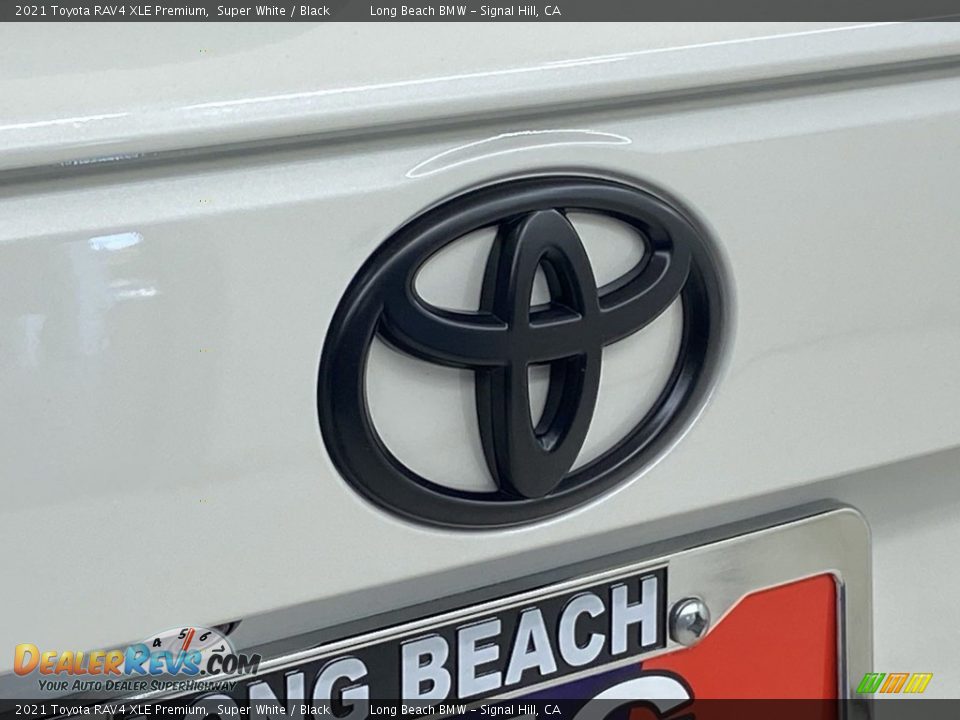Click 'Long Beach BMW – Signal Hill, CA' top caption
960x720 pixels.
point(465,10)
